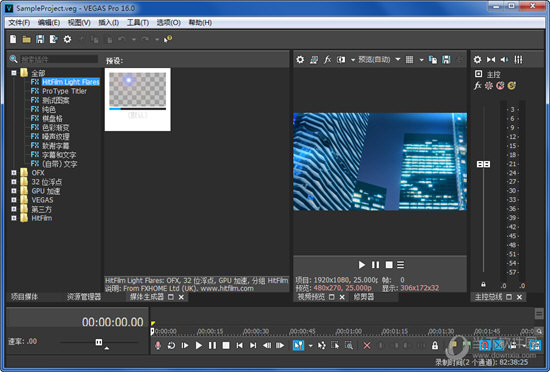The height and width of the screenshot is (372, 550).
Task: Open the 编辑(E) menu
Action: 49,23
